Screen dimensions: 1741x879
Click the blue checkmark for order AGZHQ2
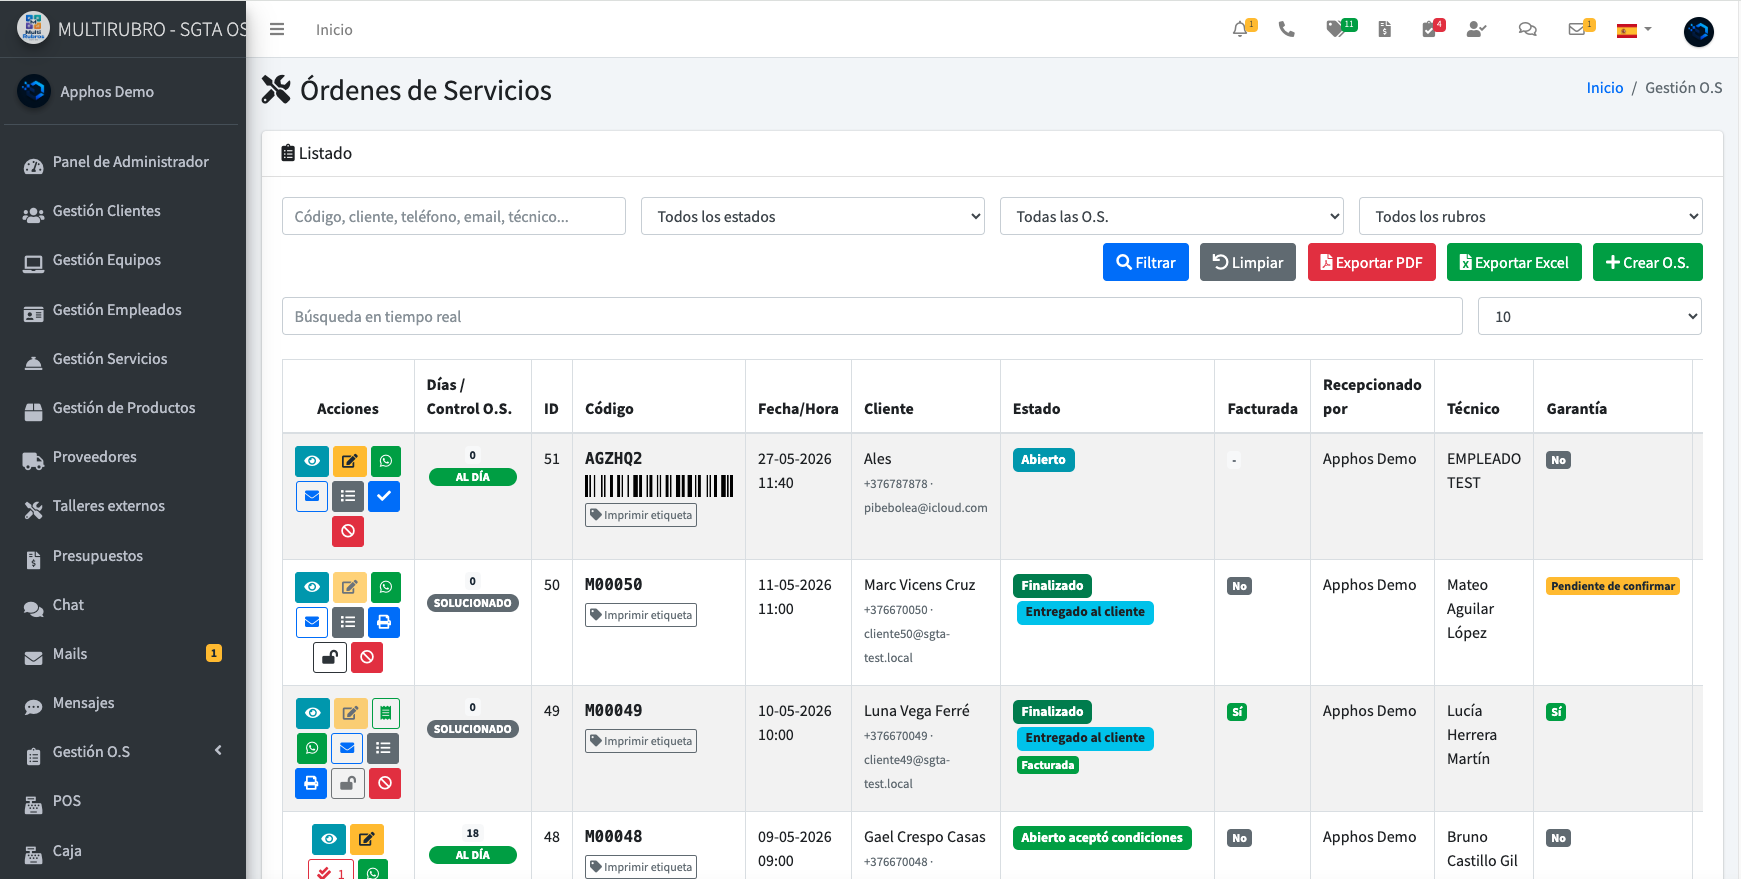tap(384, 496)
